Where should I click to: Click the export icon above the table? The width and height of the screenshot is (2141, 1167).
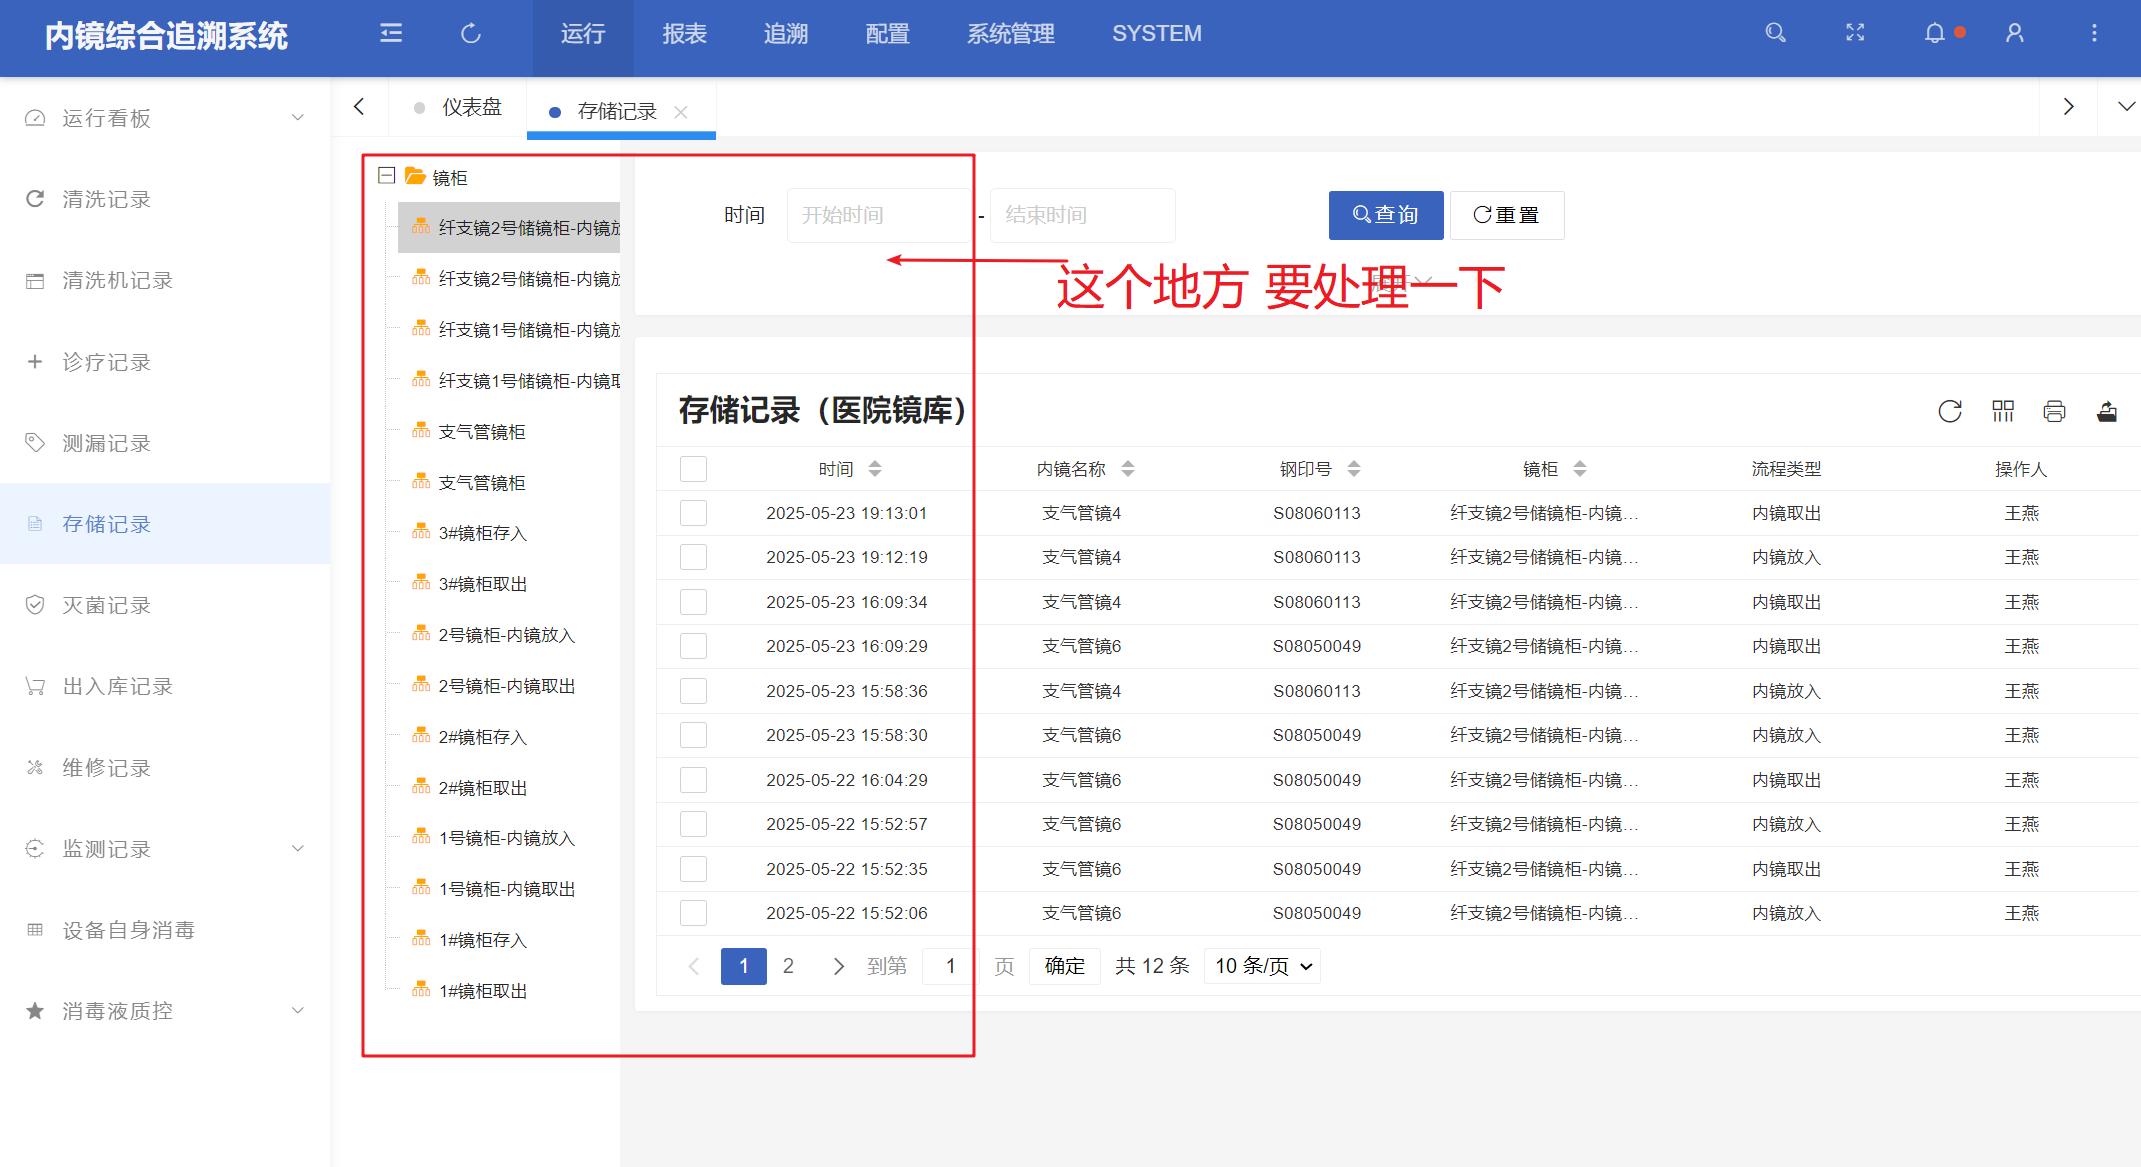pyautogui.click(x=2107, y=411)
